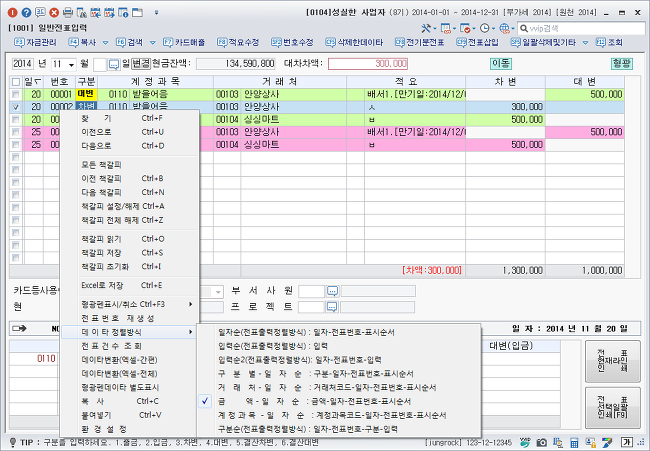Click the day lookup speech bubble icon
The width and height of the screenshot is (650, 451).
(x=114, y=64)
